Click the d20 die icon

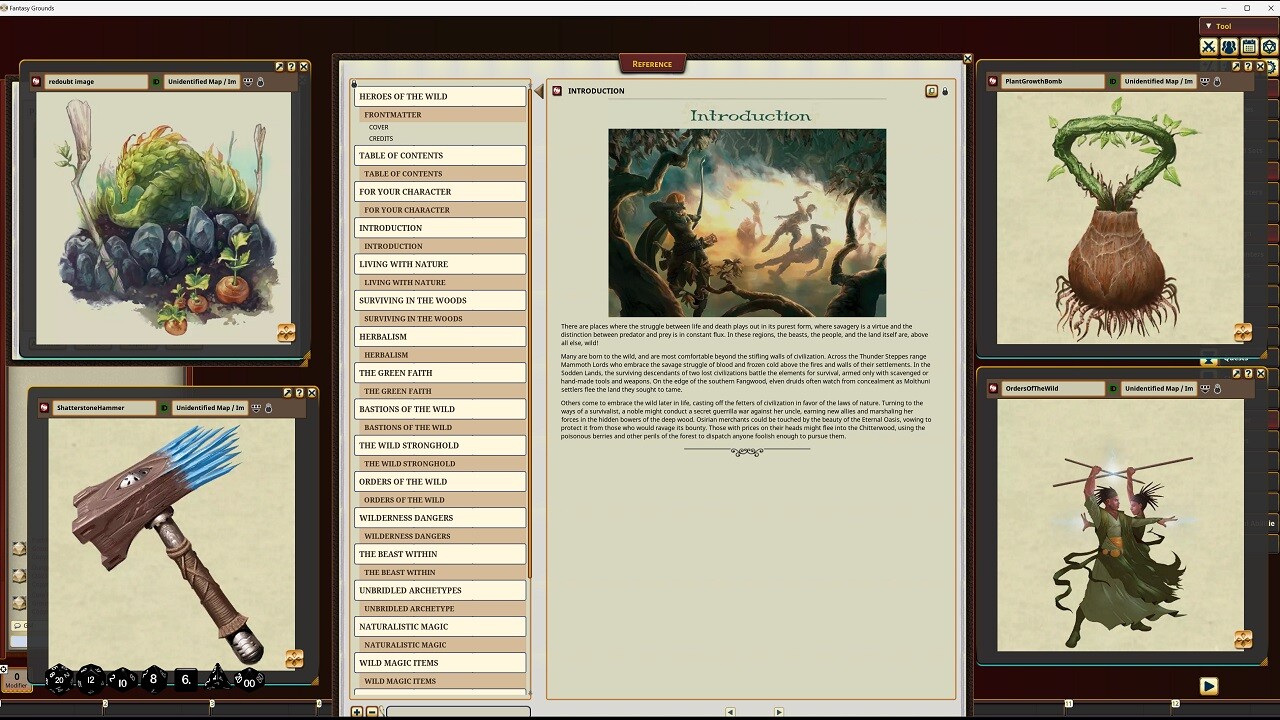[x=59, y=679]
